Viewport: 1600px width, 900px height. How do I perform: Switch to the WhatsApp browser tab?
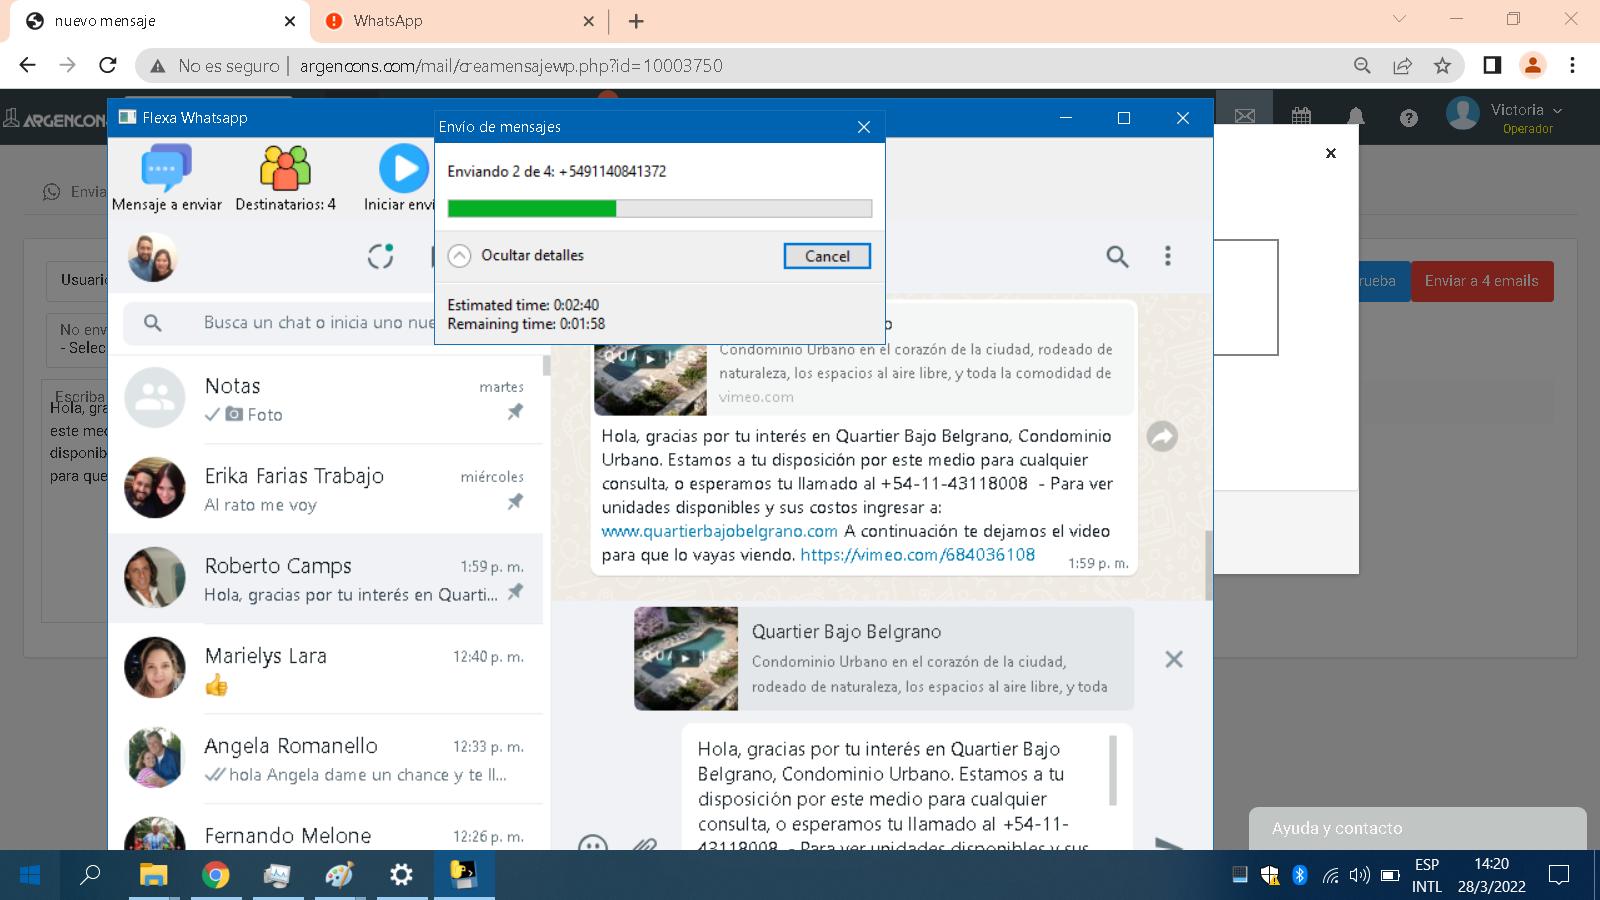460,21
